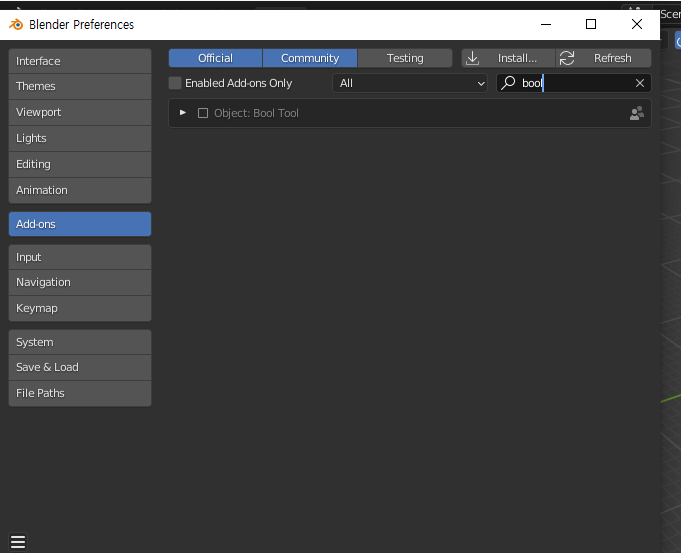Screen dimensions: 681x553
Task: Click the magnifier search icon
Action: coord(508,83)
